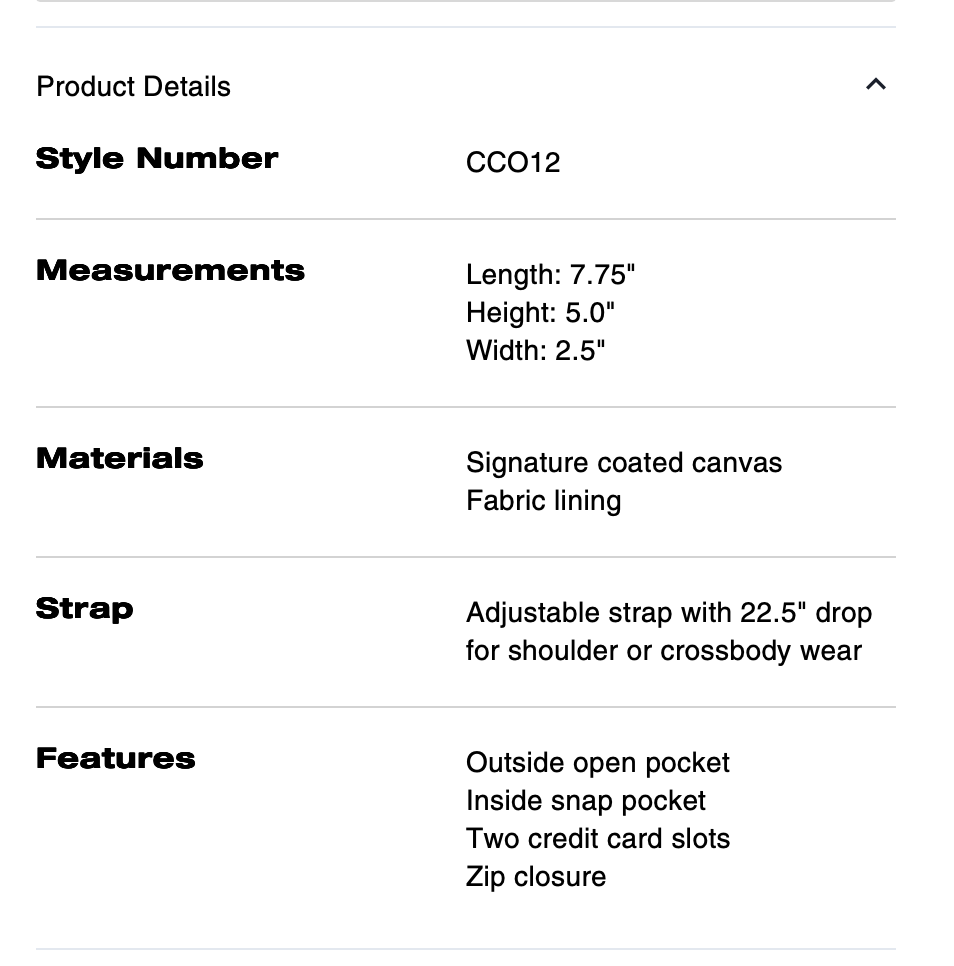The height and width of the screenshot is (966, 954).
Task: Click the Length: 7.75" measurement line
Action: (550, 275)
